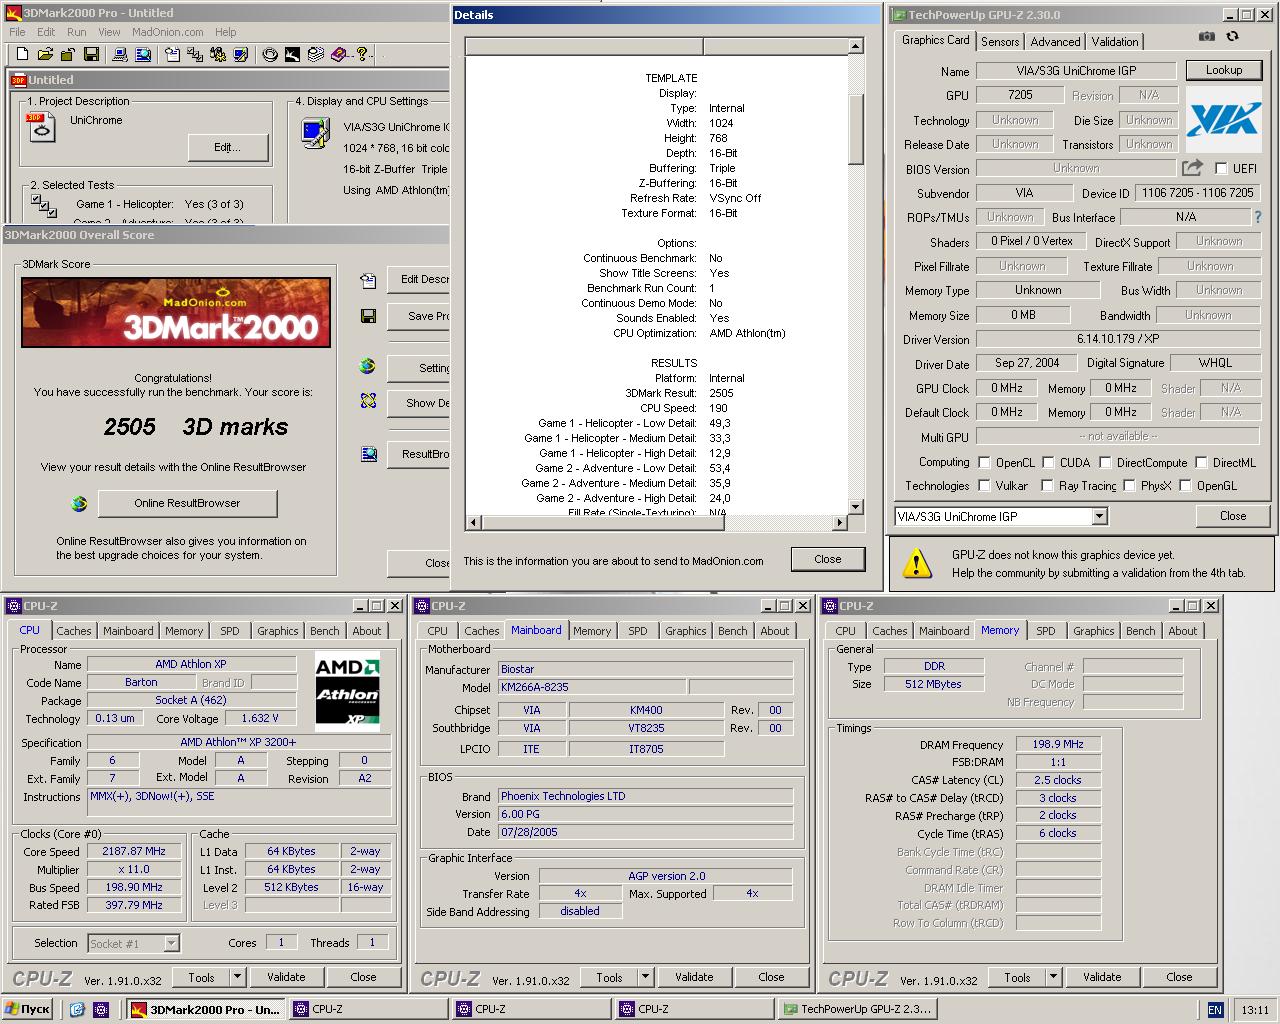Toggle the OpenCL checkbox
Image resolution: width=1280 pixels, height=1024 pixels.
point(984,462)
